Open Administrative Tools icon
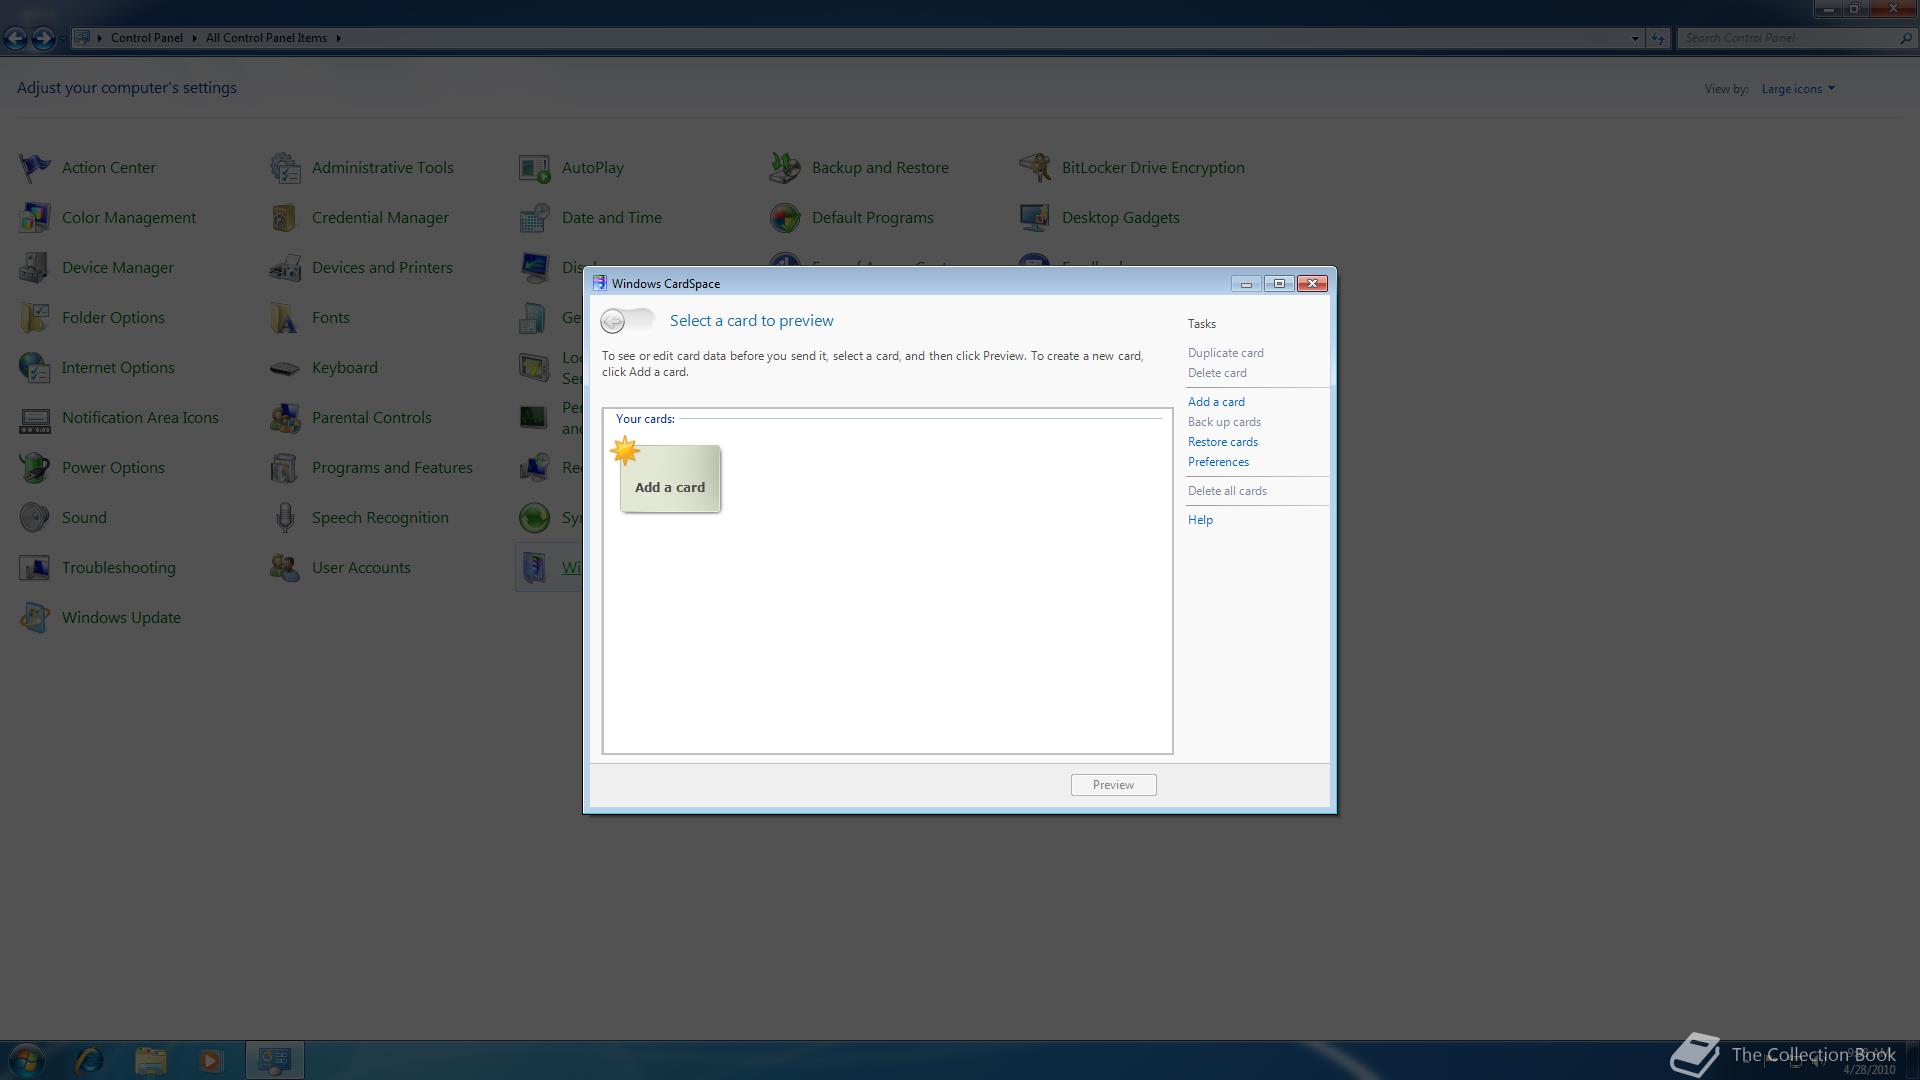This screenshot has width=1920, height=1080. click(x=285, y=167)
